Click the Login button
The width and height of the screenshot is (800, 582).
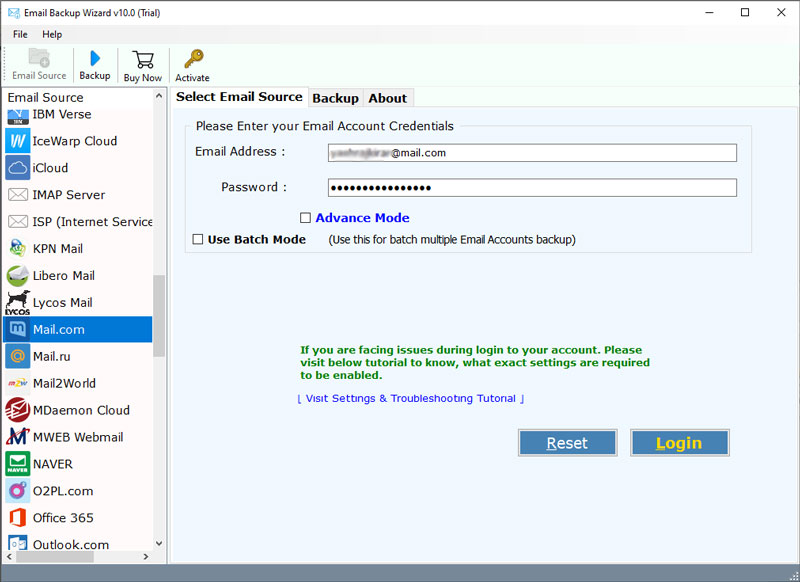click(680, 443)
